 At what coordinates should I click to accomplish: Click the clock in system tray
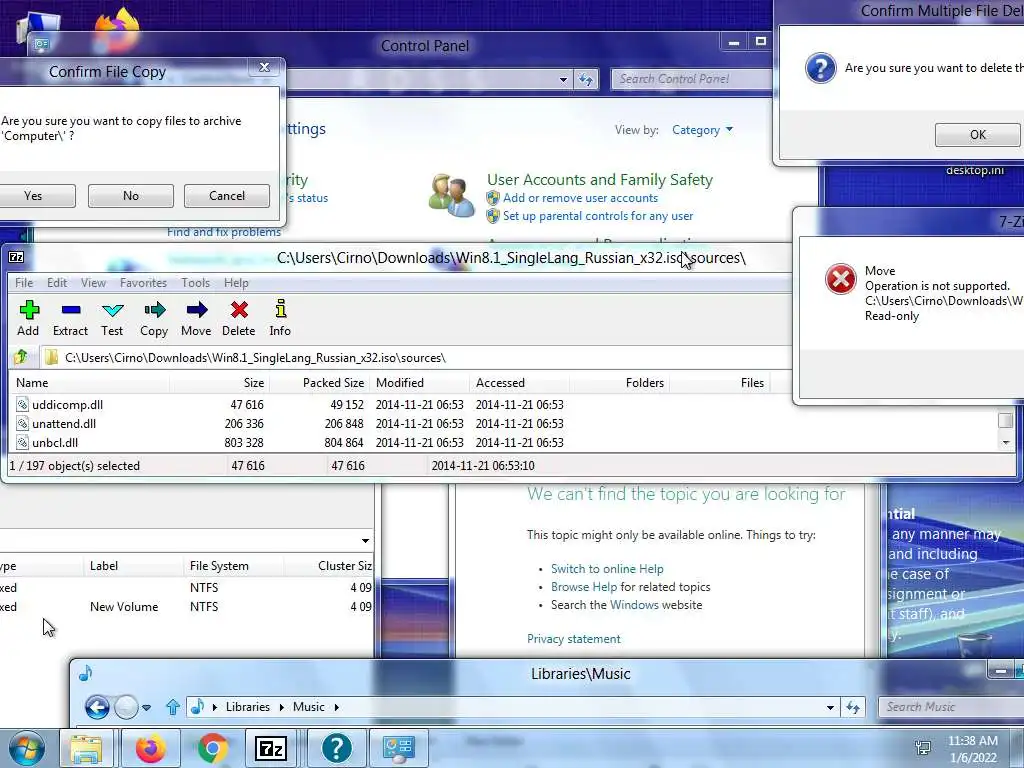pyautogui.click(x=973, y=749)
